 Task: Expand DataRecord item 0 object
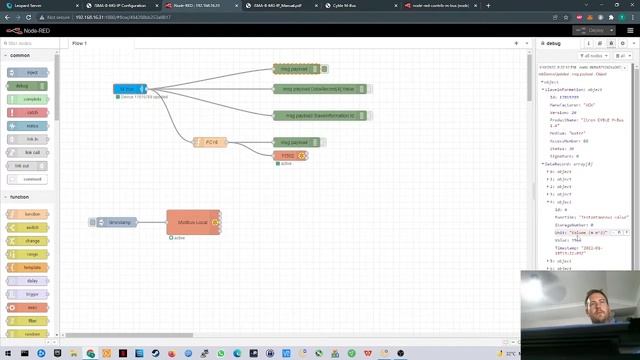coord(548,172)
